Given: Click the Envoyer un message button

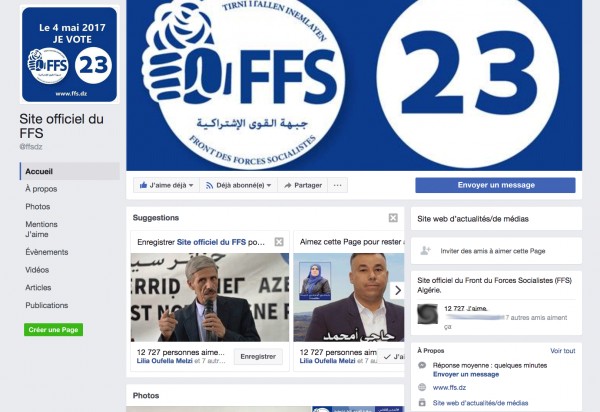Looking at the screenshot, I should pyautogui.click(x=495, y=185).
